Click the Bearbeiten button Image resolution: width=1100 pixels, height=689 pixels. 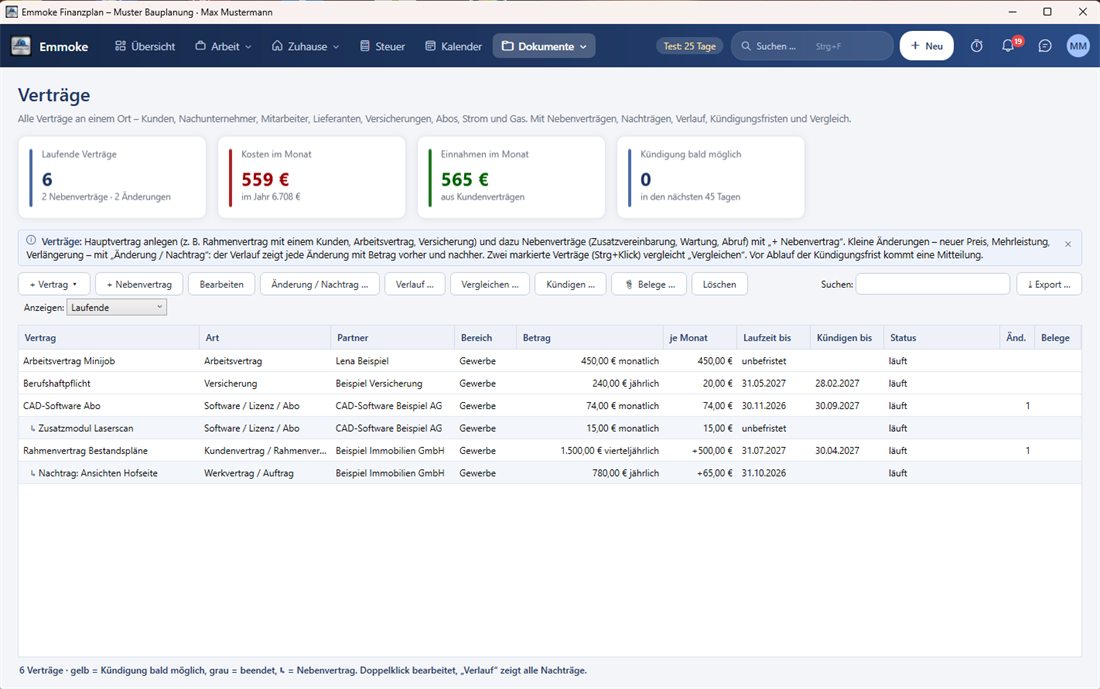tap(222, 284)
